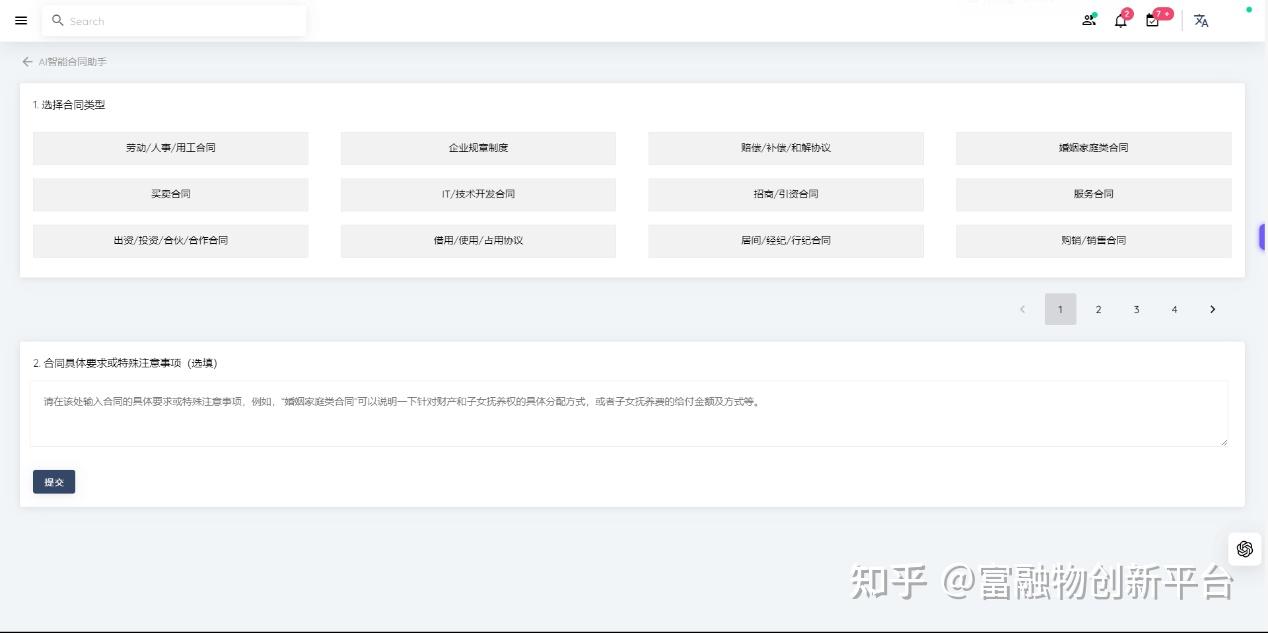Image resolution: width=1268 pixels, height=633 pixels.
Task: Select 购销/销售合同 contract type
Action: click(x=1094, y=241)
